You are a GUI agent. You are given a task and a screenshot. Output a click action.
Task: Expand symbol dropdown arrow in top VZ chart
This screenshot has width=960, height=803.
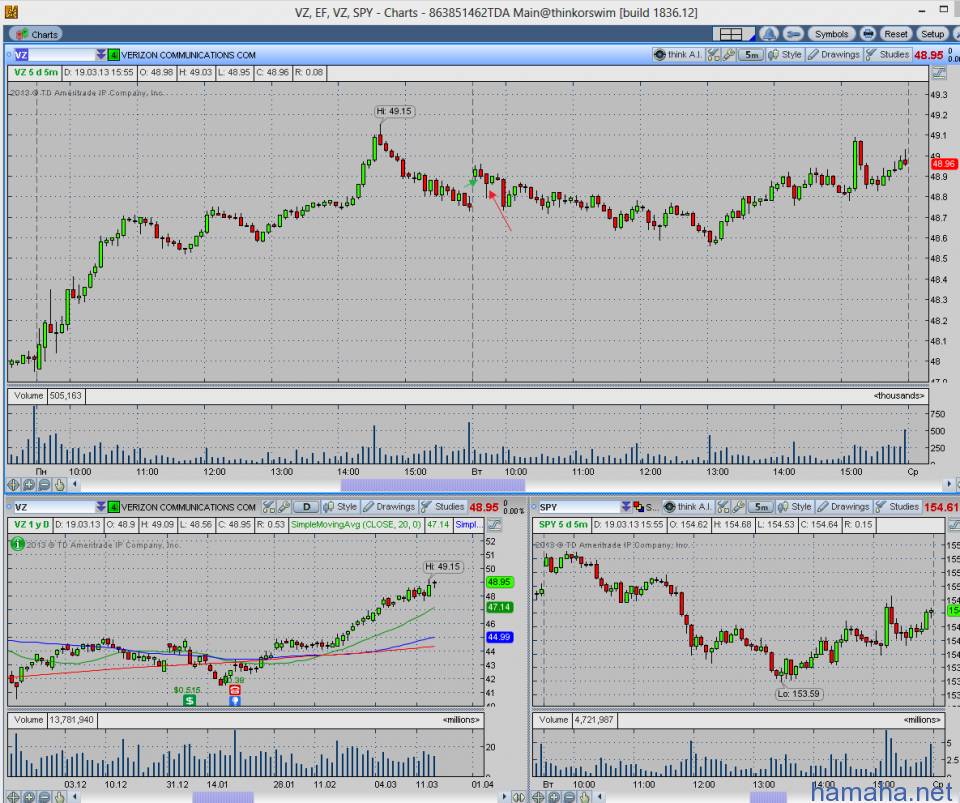point(101,55)
